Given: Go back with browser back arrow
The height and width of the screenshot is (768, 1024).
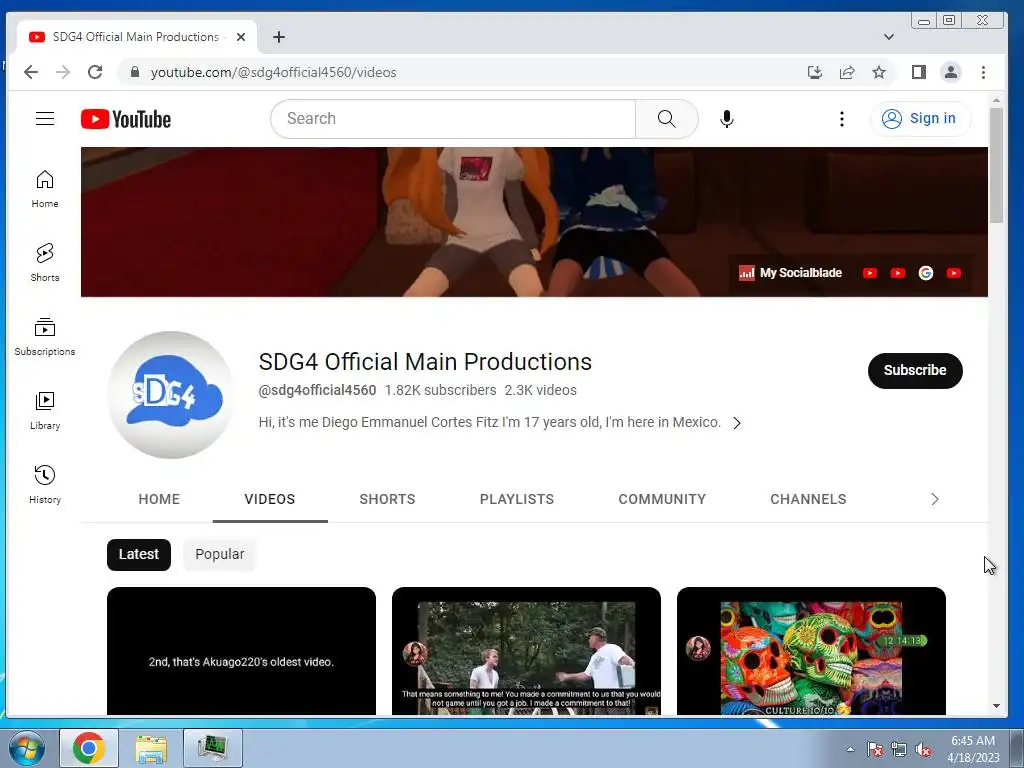Looking at the screenshot, I should tap(31, 72).
